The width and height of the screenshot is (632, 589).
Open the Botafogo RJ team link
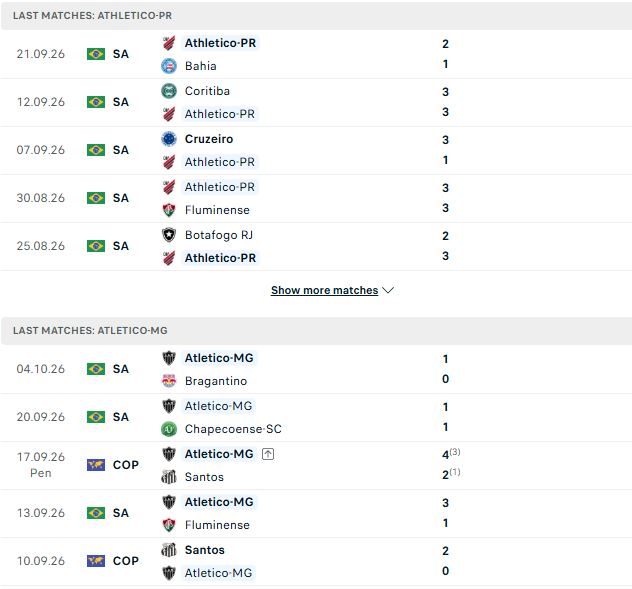[219, 235]
